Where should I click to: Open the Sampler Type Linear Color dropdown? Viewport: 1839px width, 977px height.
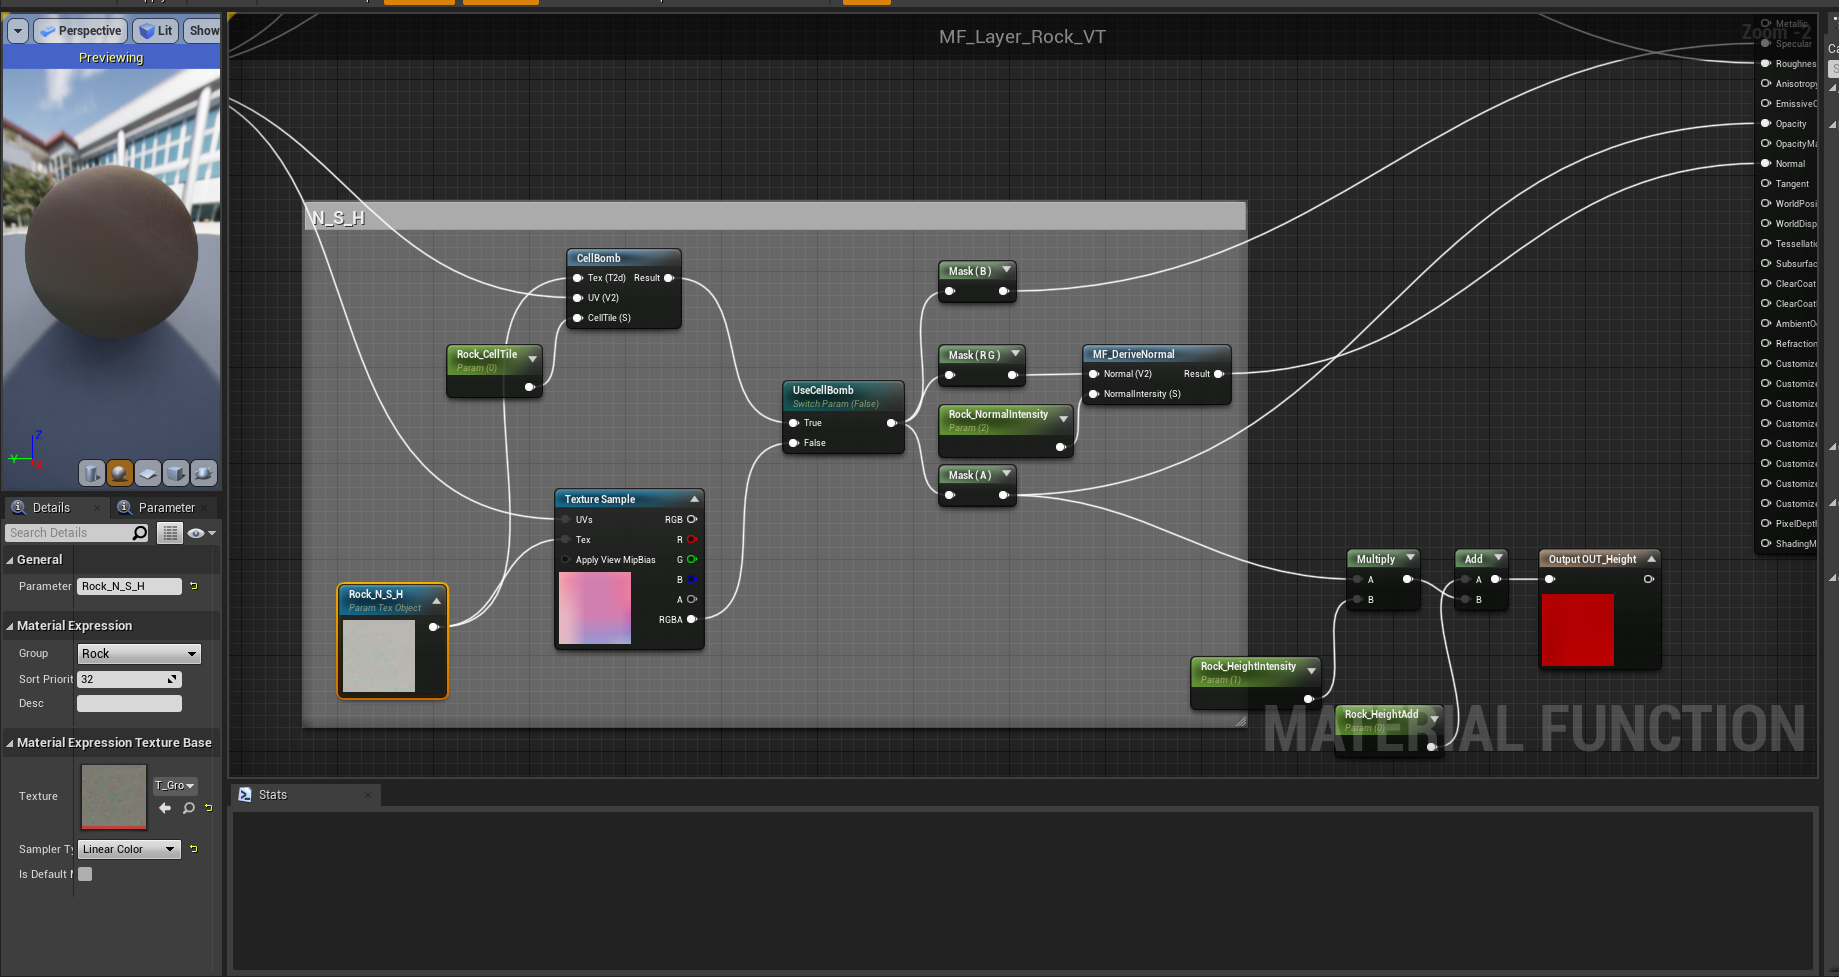point(129,849)
